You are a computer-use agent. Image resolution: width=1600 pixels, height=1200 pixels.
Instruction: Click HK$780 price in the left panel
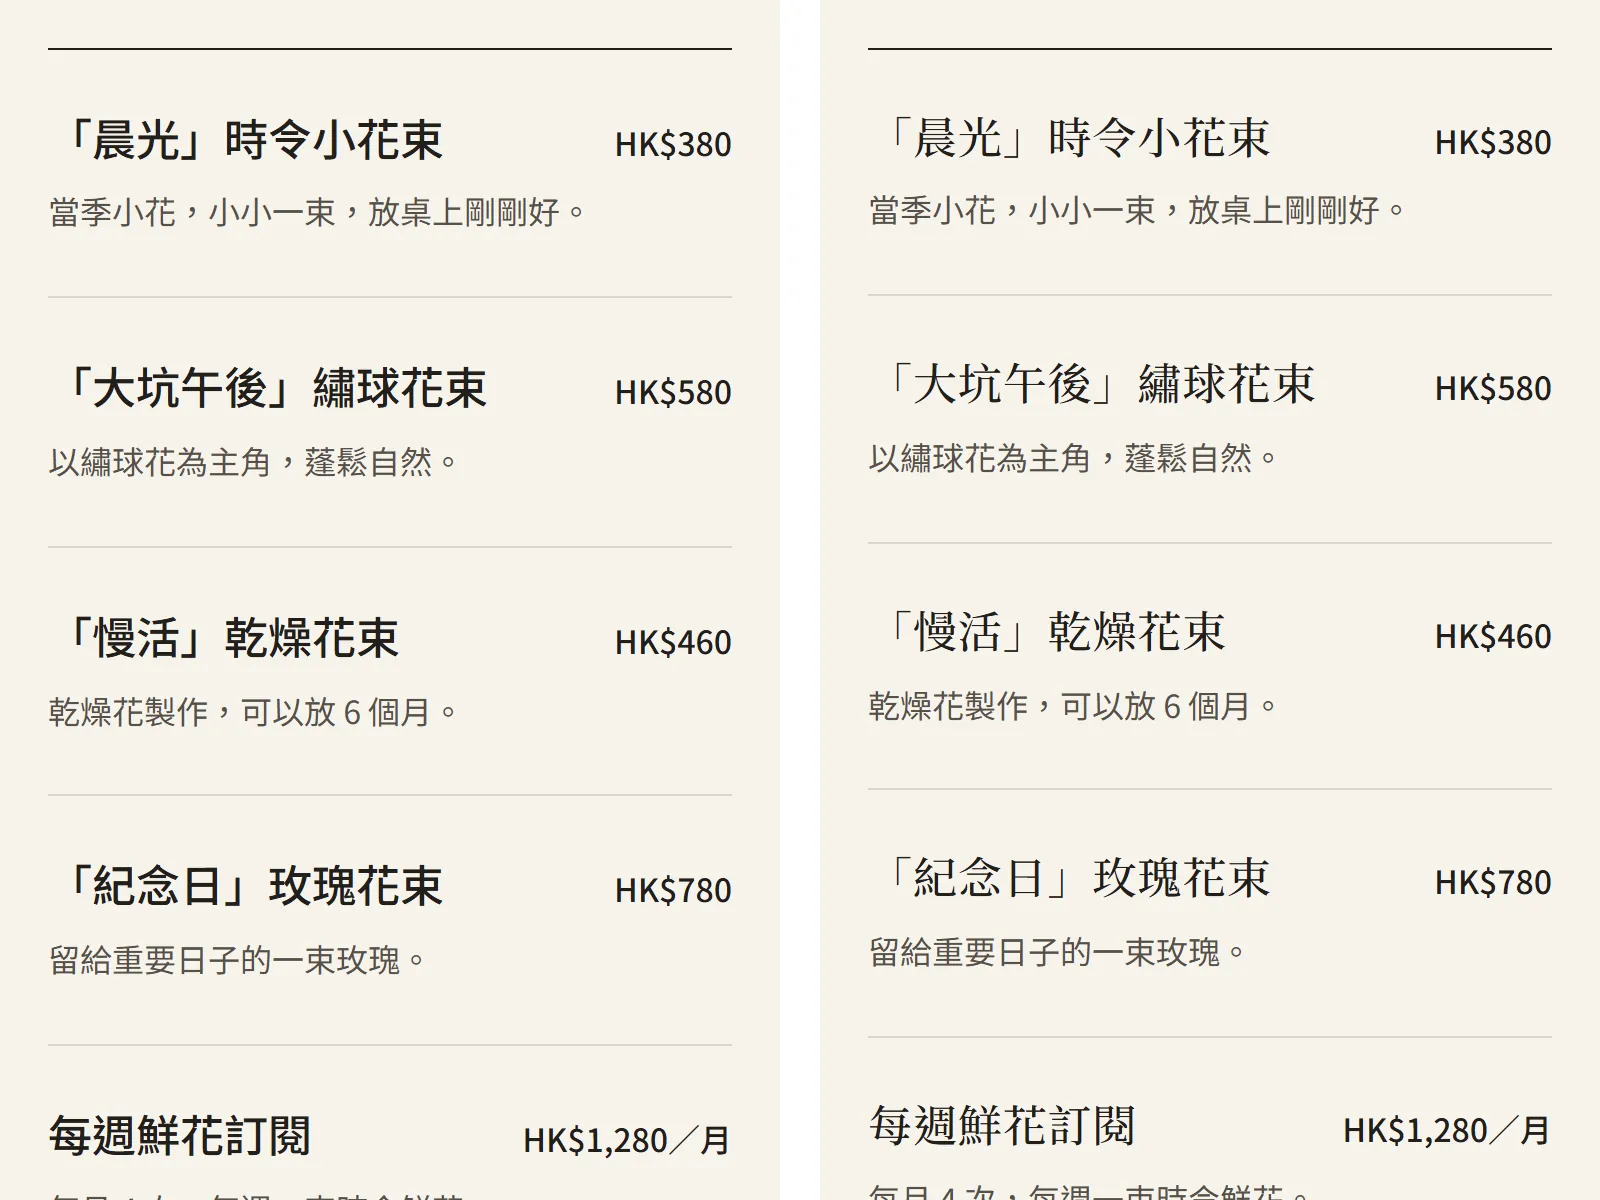click(673, 890)
